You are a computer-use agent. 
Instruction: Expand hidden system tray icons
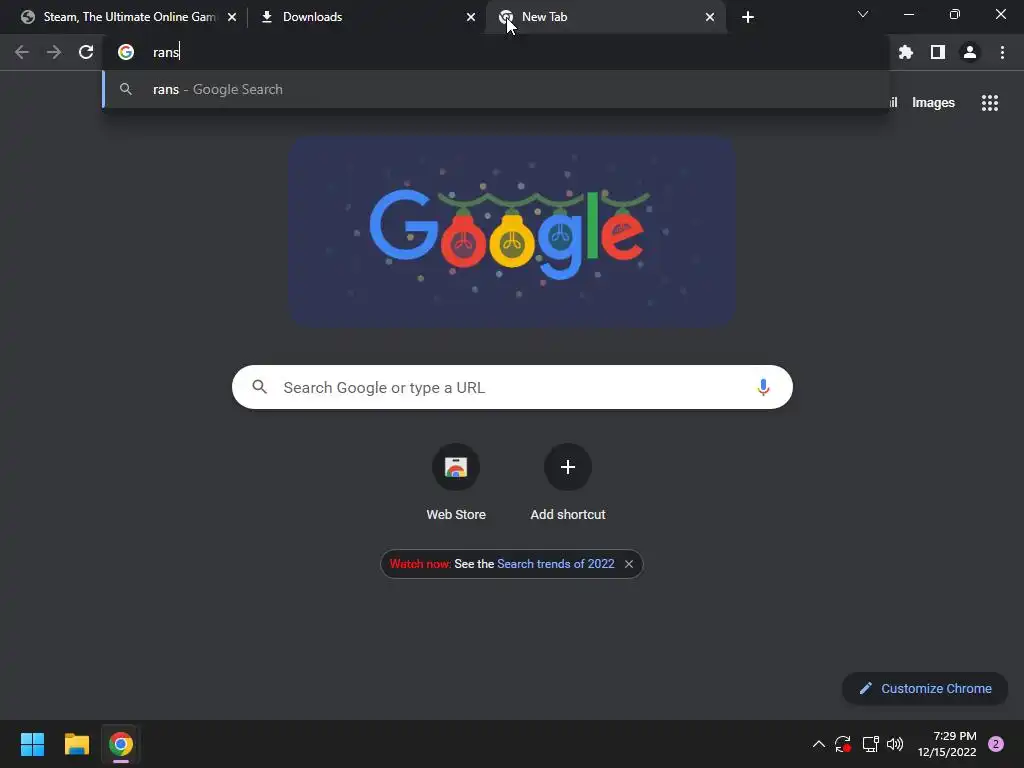tap(818, 744)
